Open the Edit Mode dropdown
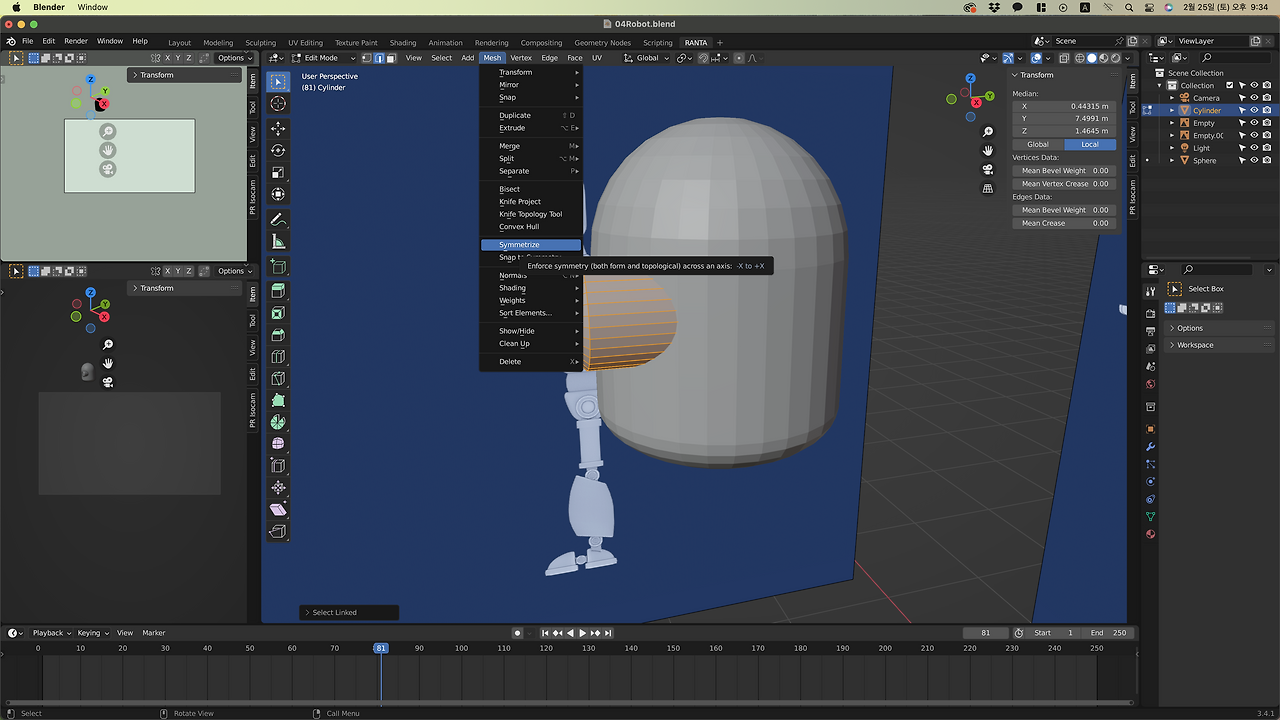Image resolution: width=1280 pixels, height=720 pixels. click(x=321, y=58)
